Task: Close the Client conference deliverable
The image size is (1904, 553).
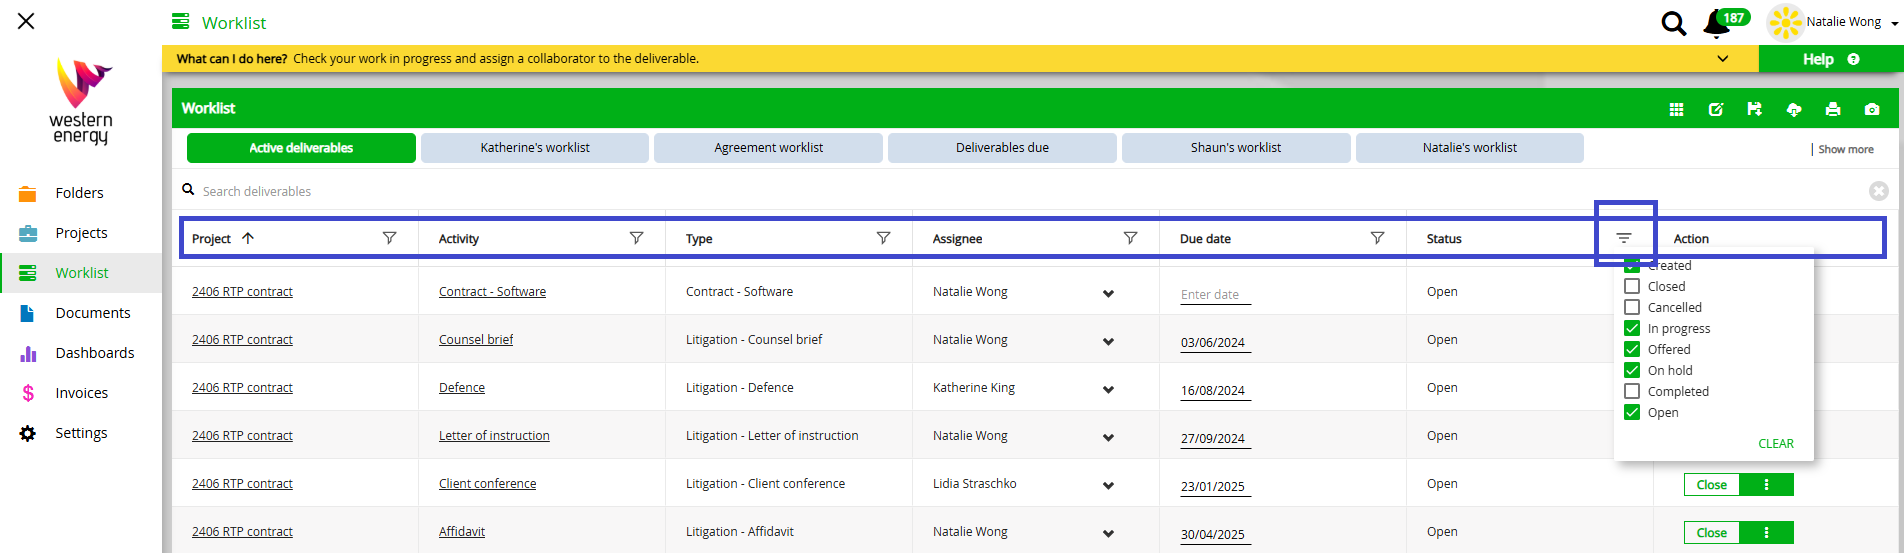Action: pyautogui.click(x=1712, y=485)
